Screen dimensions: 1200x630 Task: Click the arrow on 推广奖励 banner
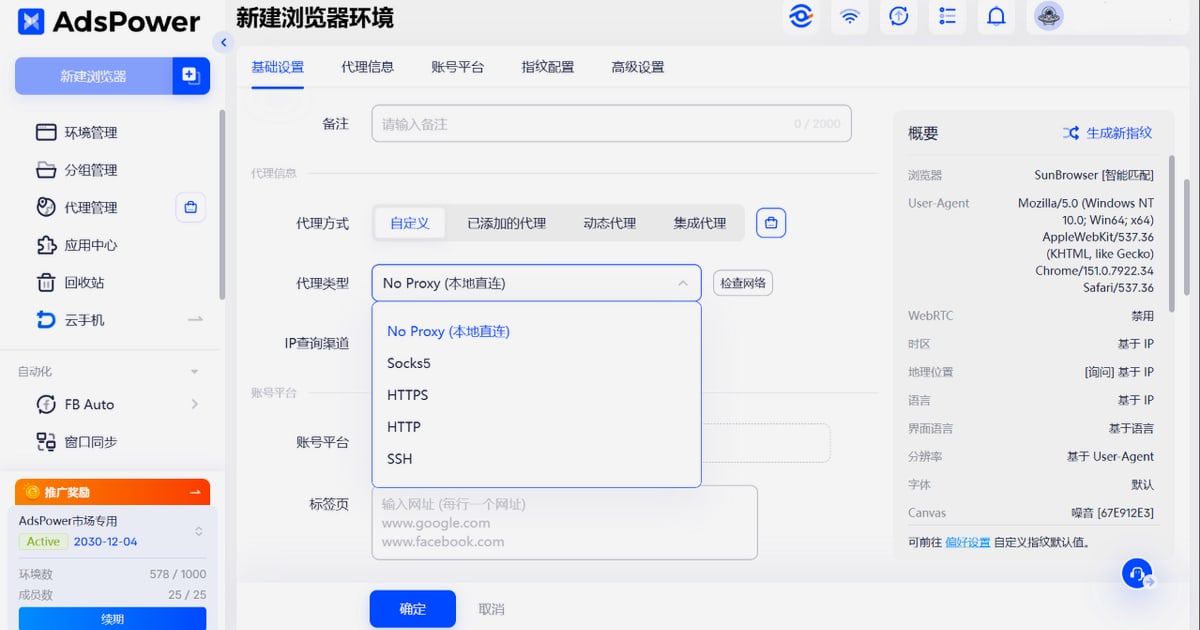point(195,492)
